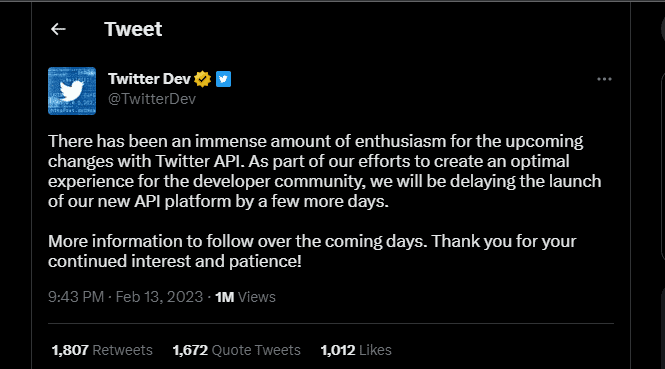The image size is (665, 369).
Task: Click the blue Twitter affiliate badge
Action: (x=224, y=79)
